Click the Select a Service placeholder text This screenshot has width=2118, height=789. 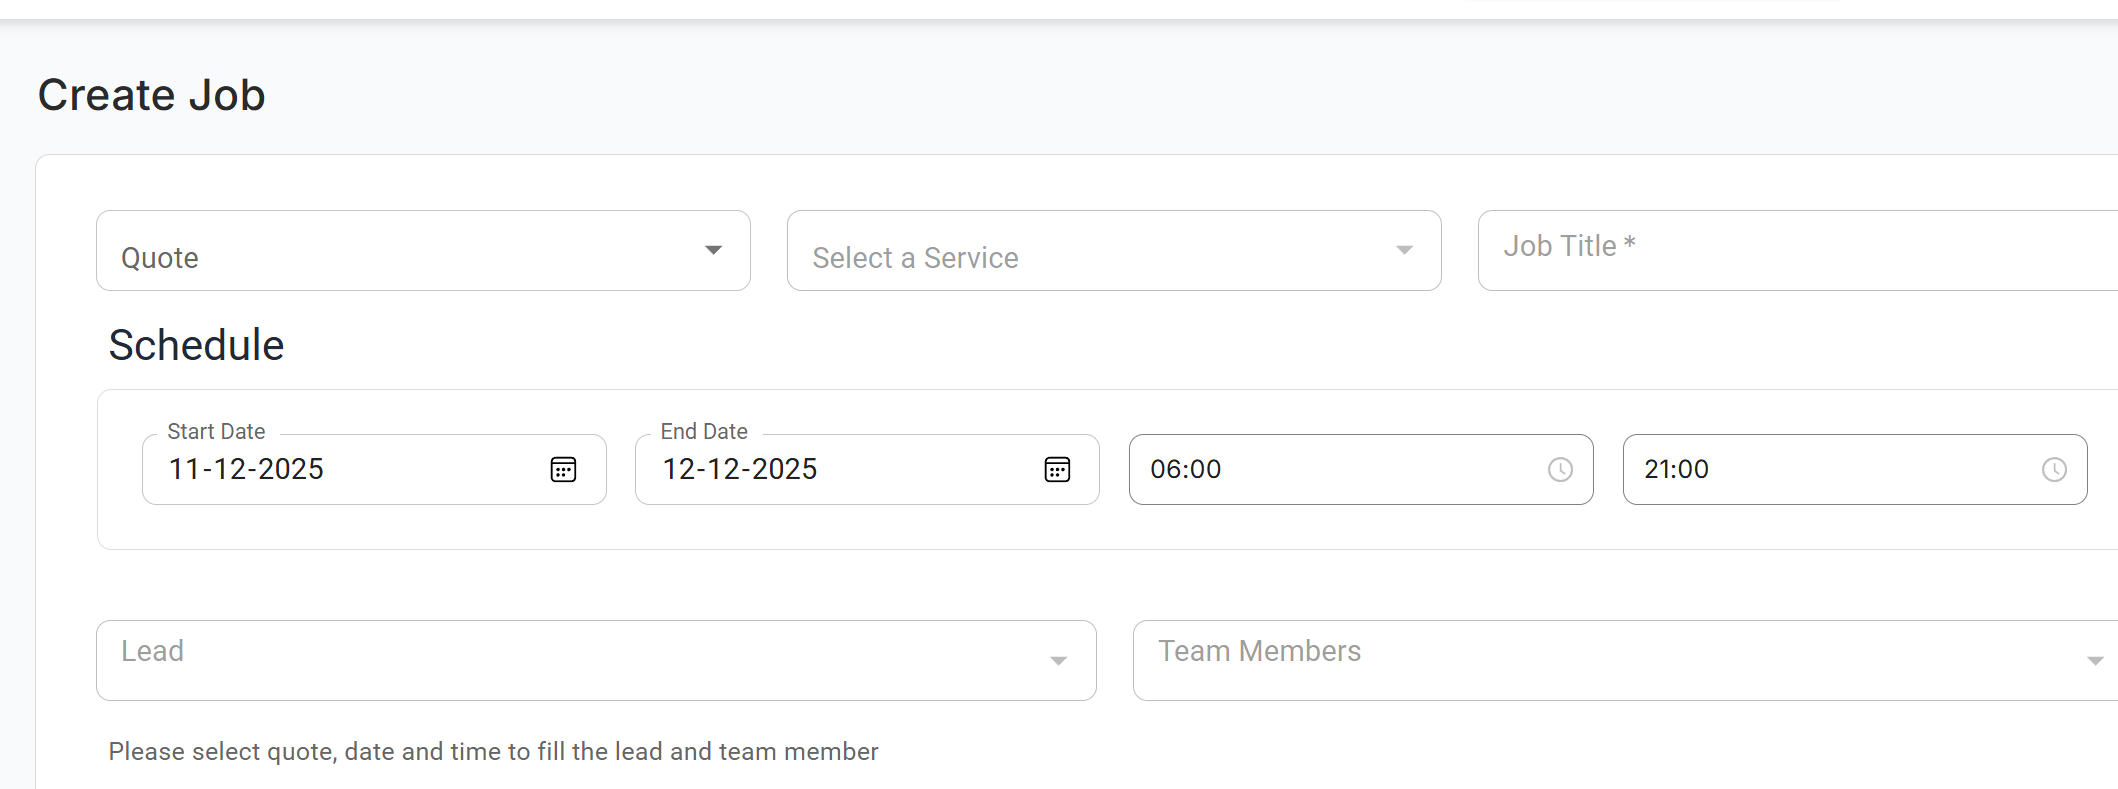[x=915, y=258]
